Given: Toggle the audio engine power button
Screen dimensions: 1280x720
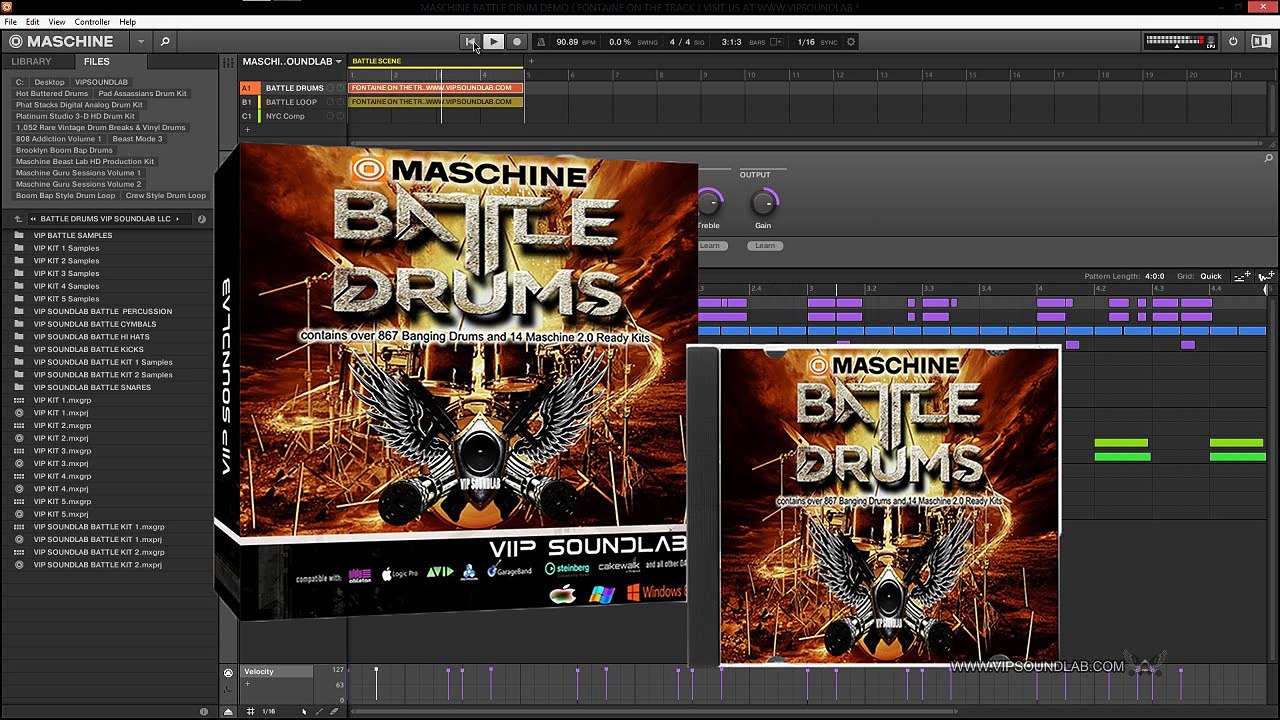Looking at the screenshot, I should tap(1233, 42).
